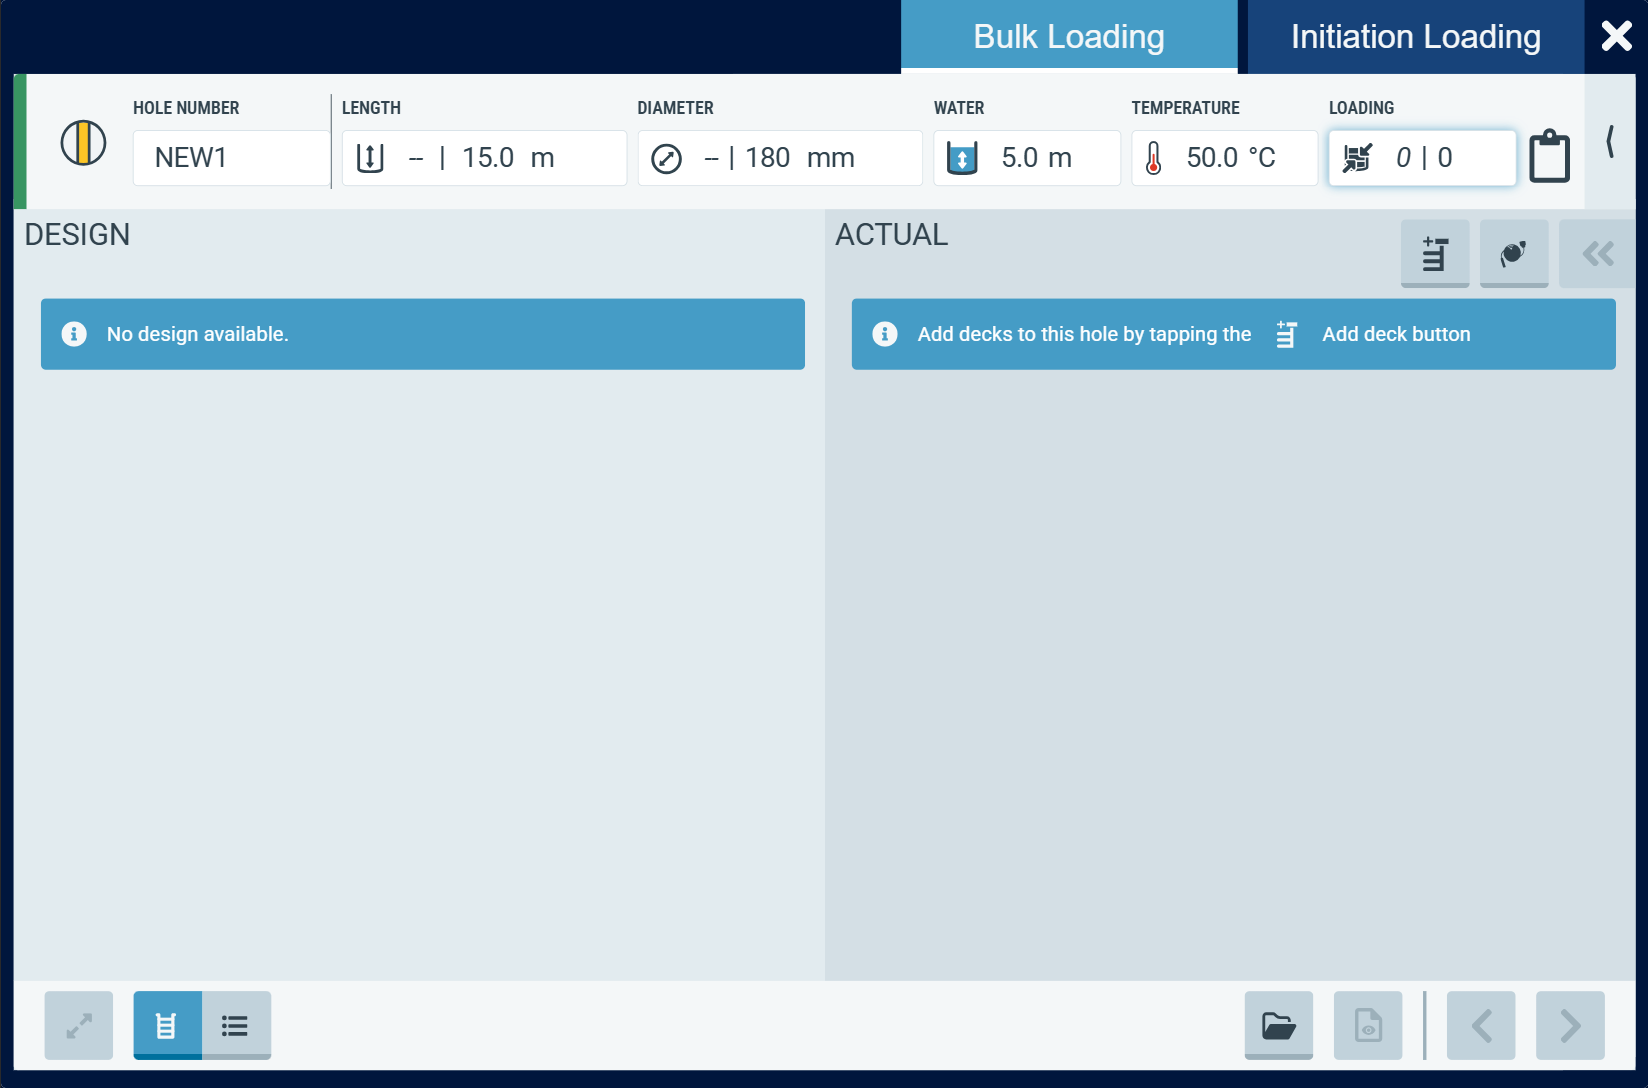The height and width of the screenshot is (1088, 1648).
Task: Click the deck icon inside the hint banner
Action: [1287, 334]
